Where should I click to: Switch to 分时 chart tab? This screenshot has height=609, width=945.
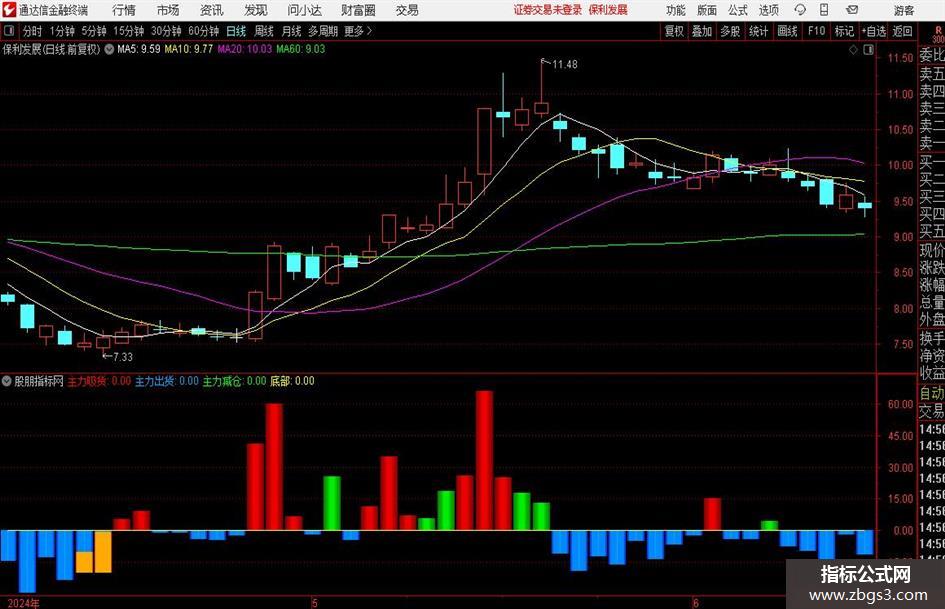pos(33,31)
